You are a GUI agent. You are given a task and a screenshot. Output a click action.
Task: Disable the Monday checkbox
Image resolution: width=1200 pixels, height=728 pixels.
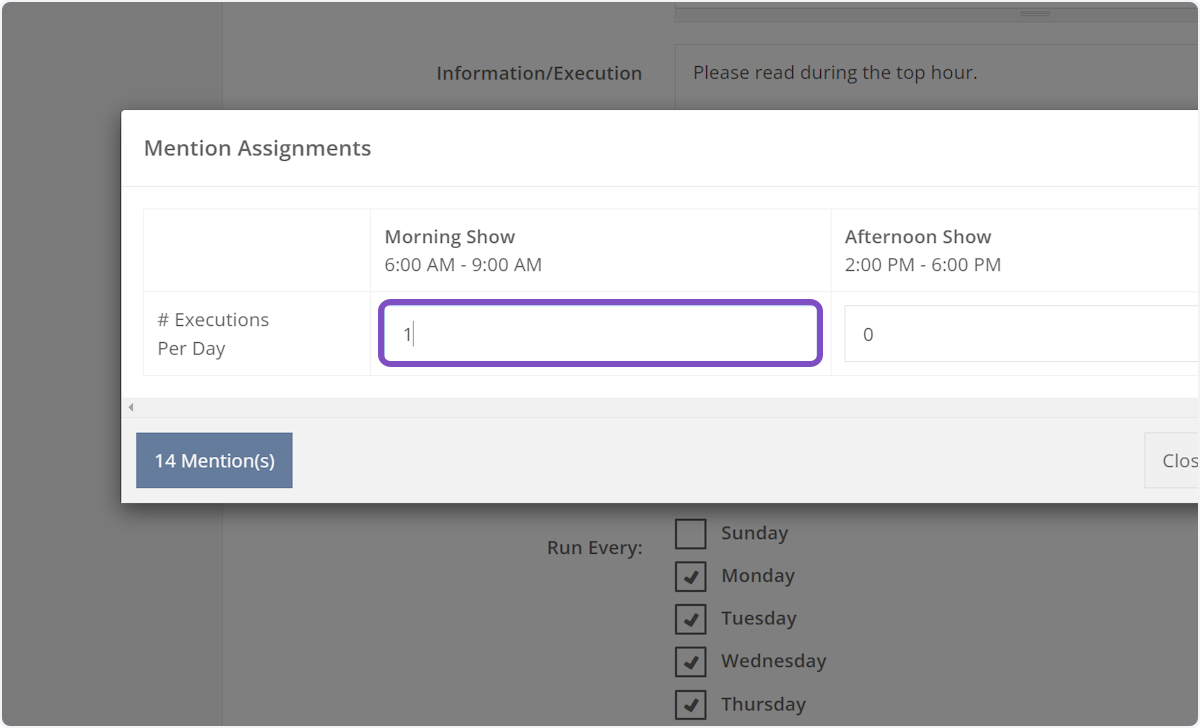tap(691, 576)
